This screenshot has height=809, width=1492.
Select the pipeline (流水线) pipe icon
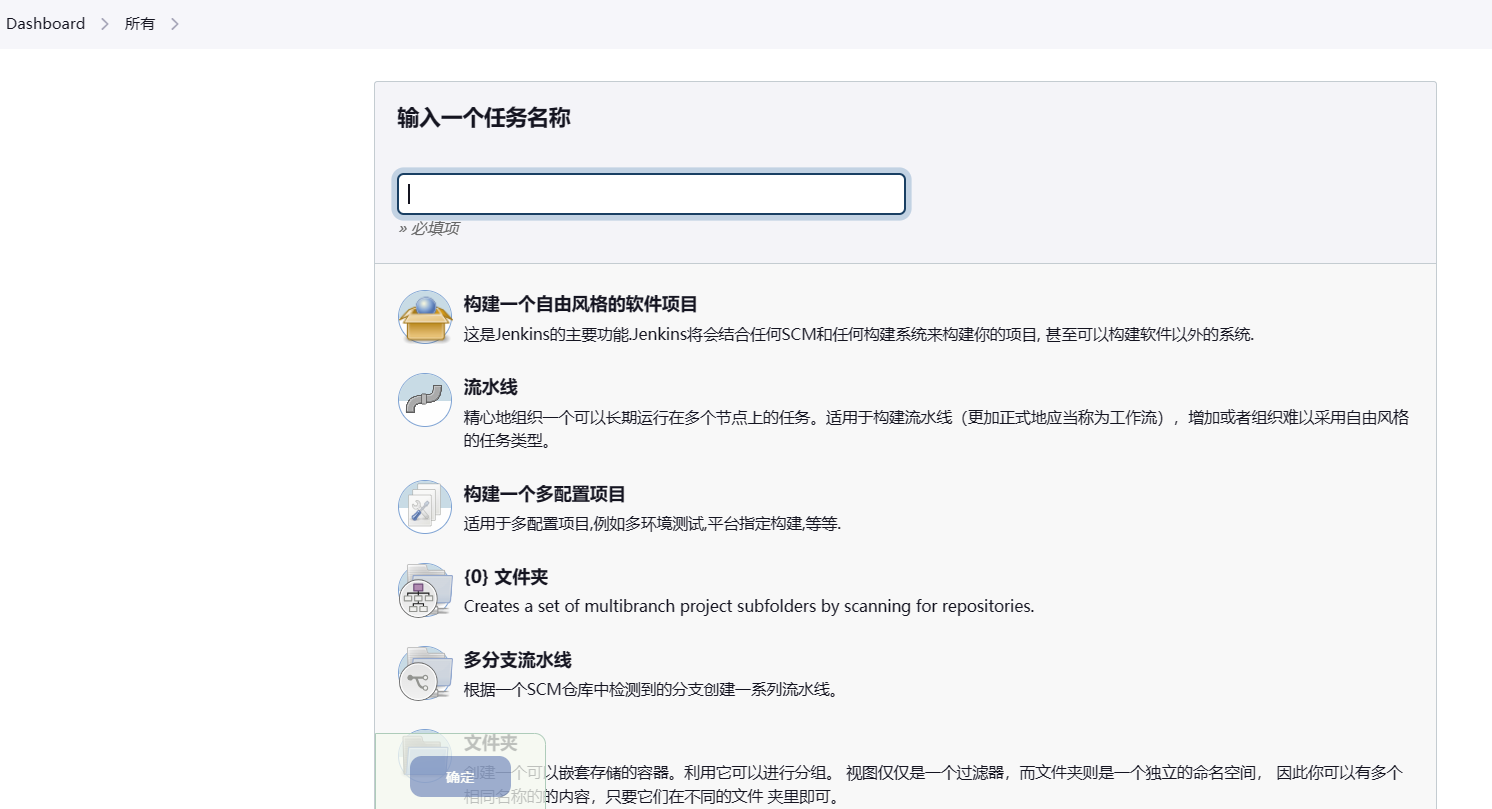coord(425,400)
